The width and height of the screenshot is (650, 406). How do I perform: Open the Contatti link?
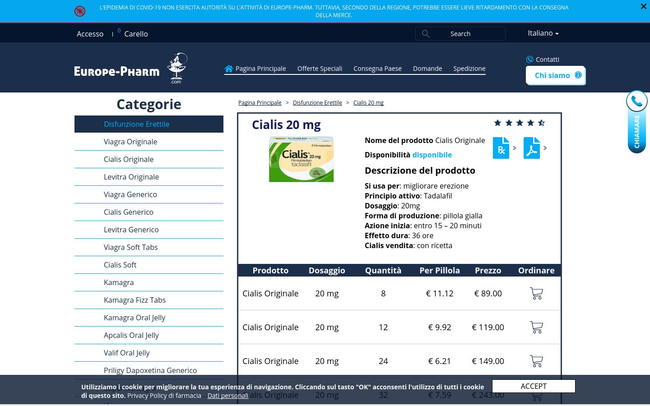(547, 59)
